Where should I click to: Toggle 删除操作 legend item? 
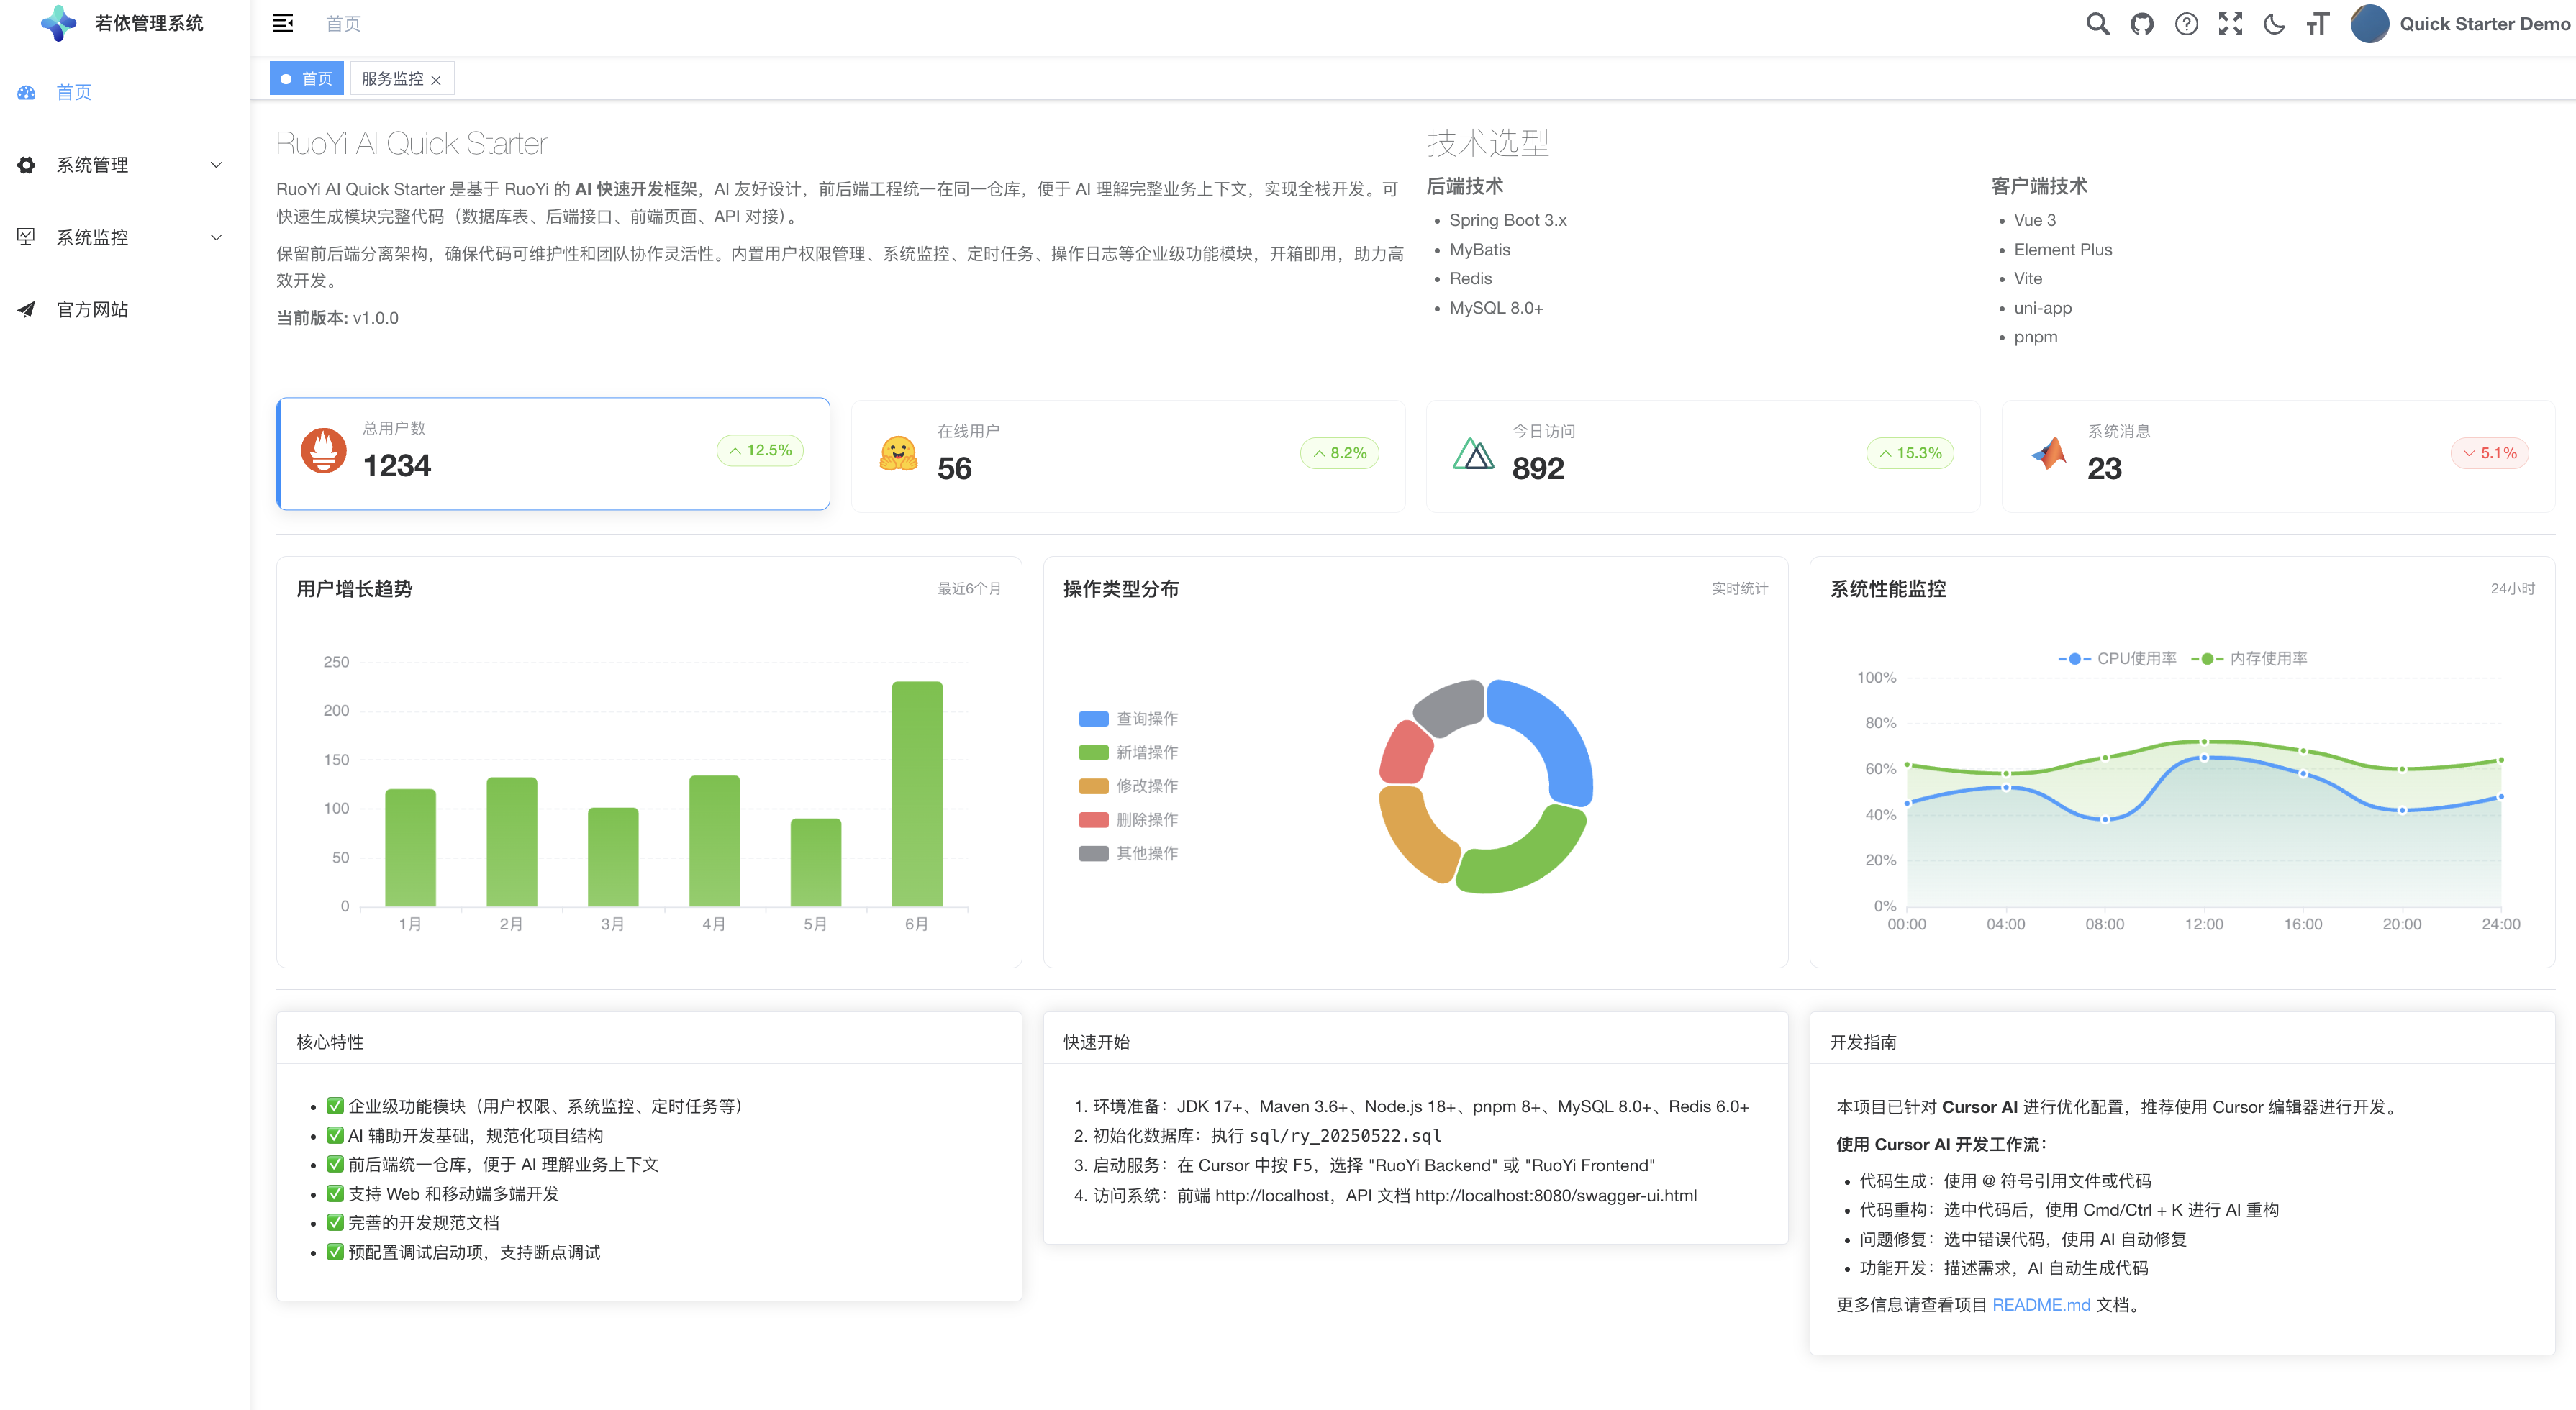[x=1128, y=820]
